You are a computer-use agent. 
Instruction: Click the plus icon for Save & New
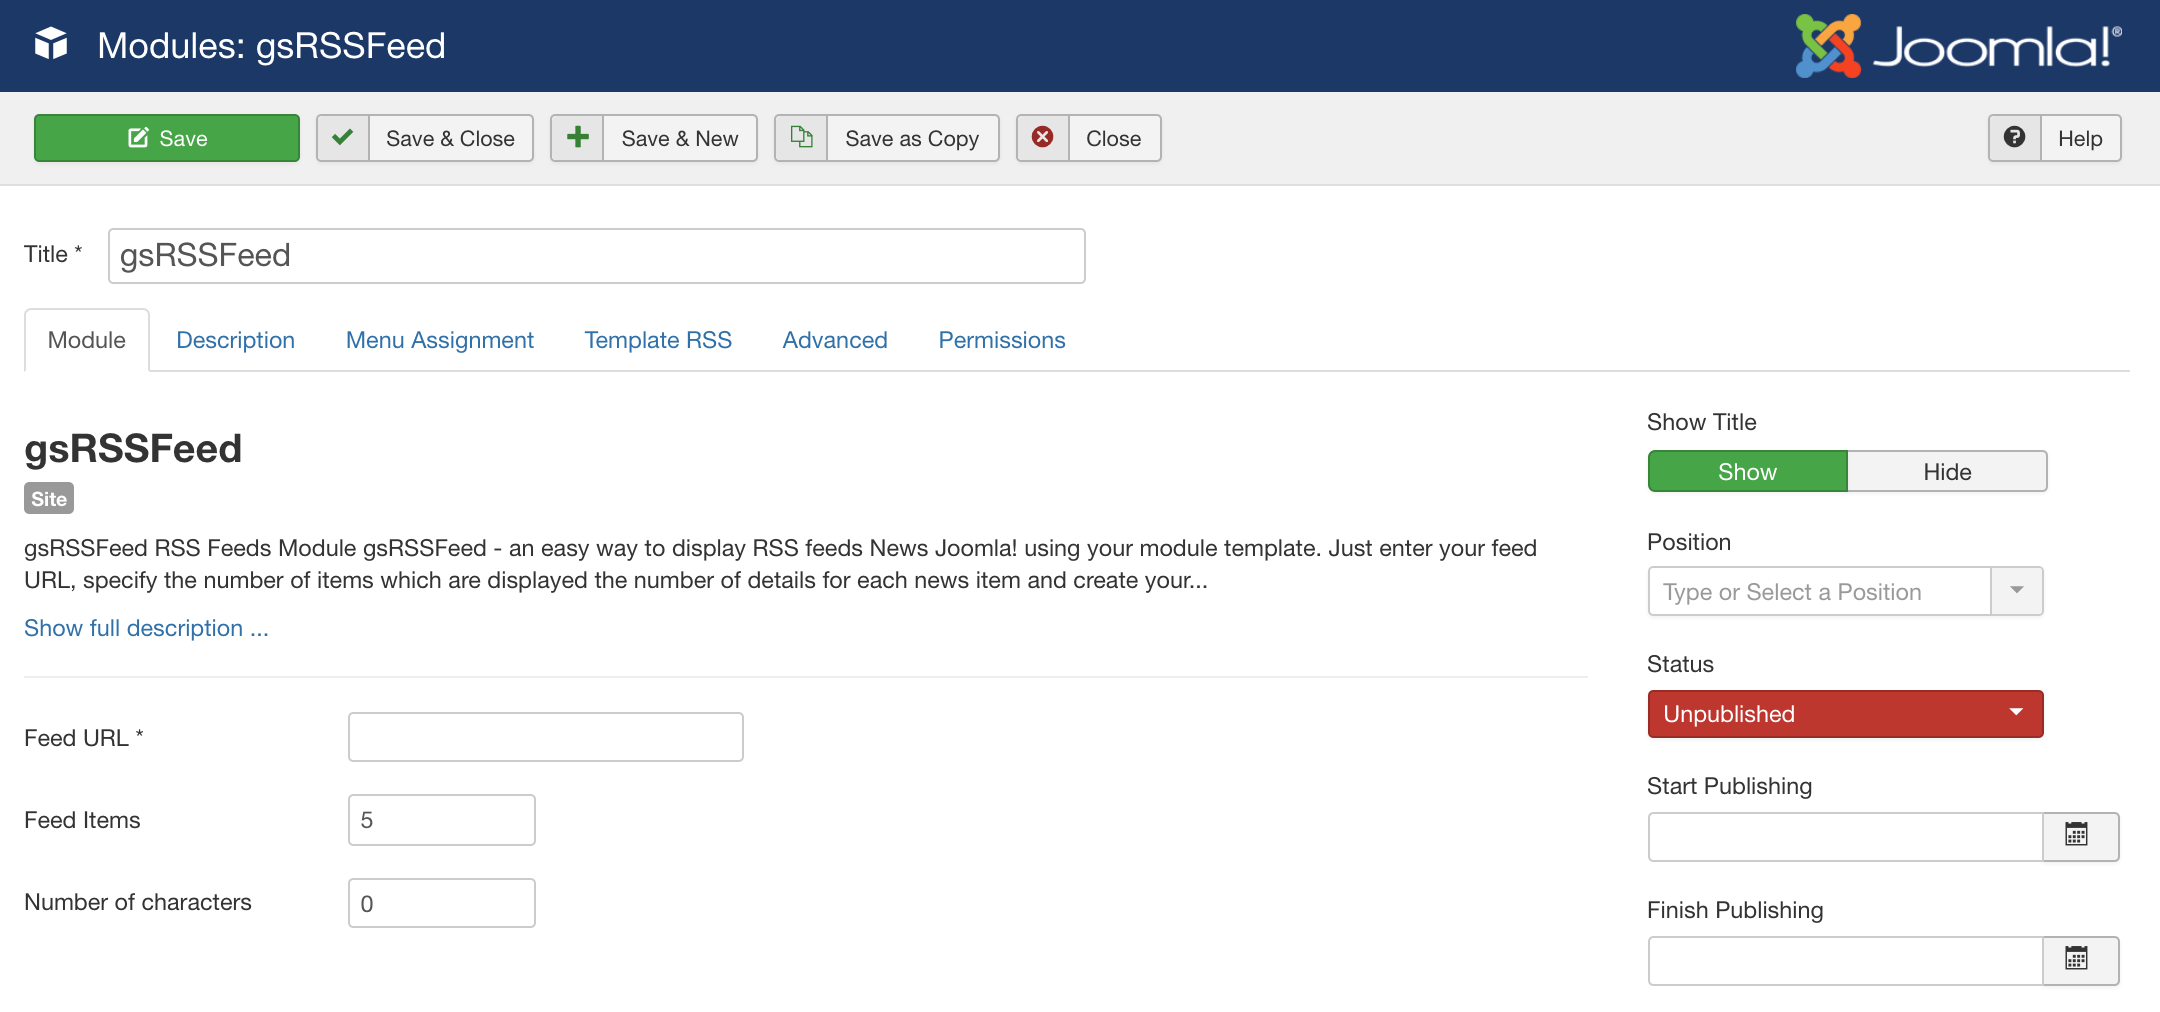(x=577, y=138)
